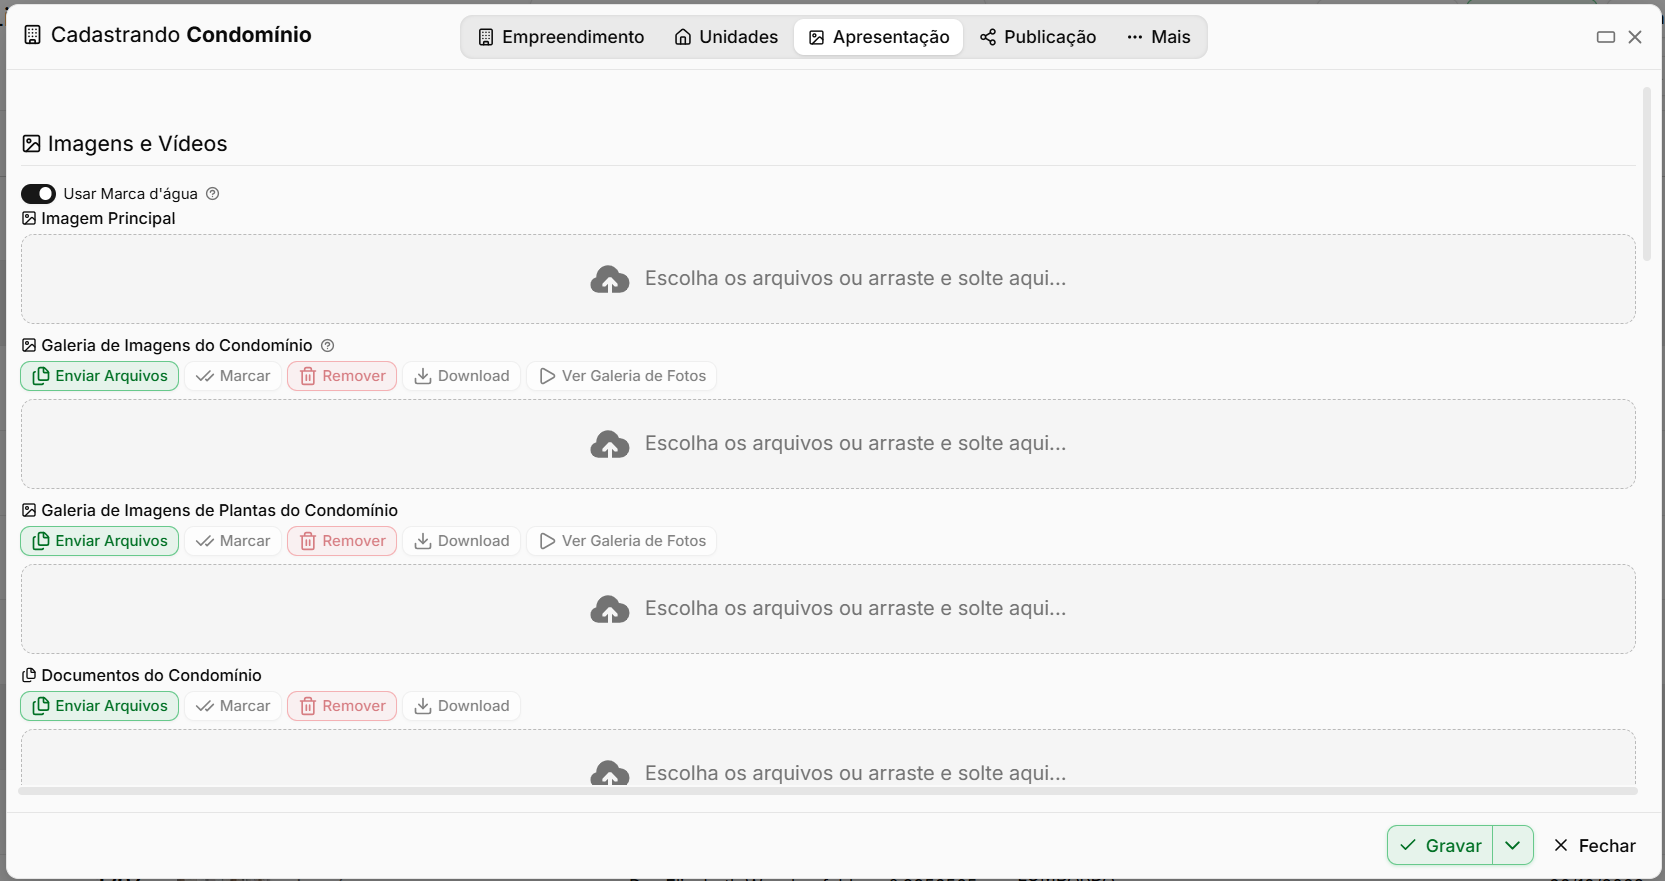Open Ver Galeria de Fotos for Plantas do Condomínio

(x=622, y=541)
